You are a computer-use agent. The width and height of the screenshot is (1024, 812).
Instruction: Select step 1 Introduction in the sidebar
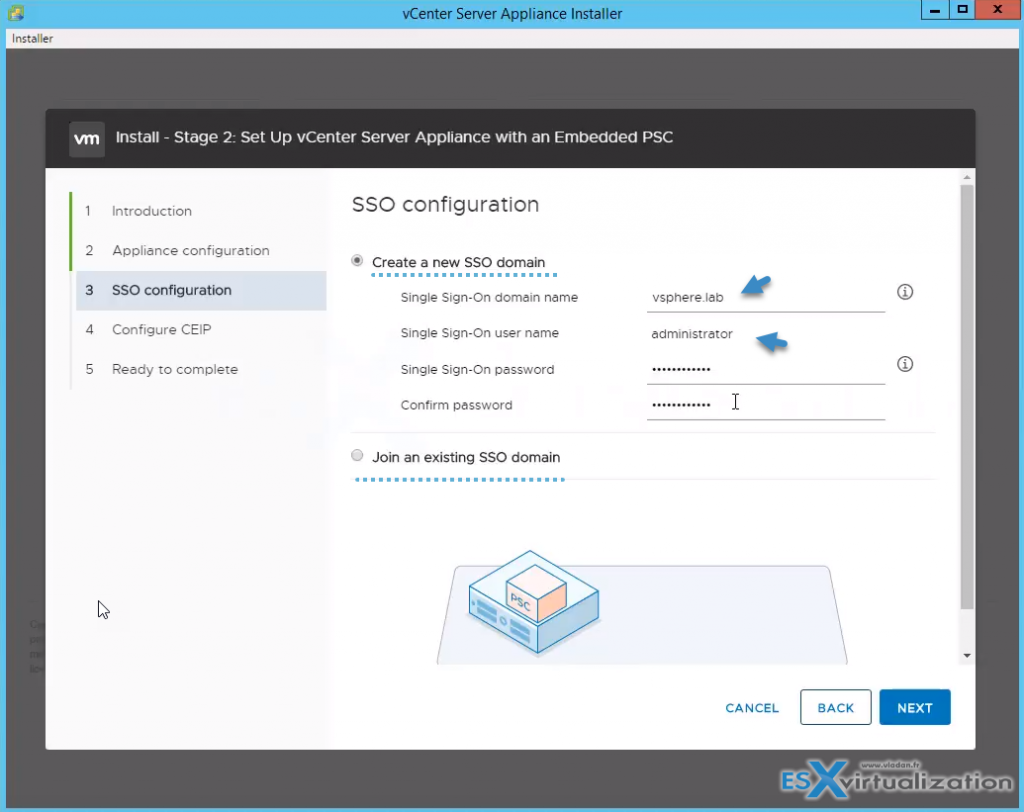[x=151, y=211]
